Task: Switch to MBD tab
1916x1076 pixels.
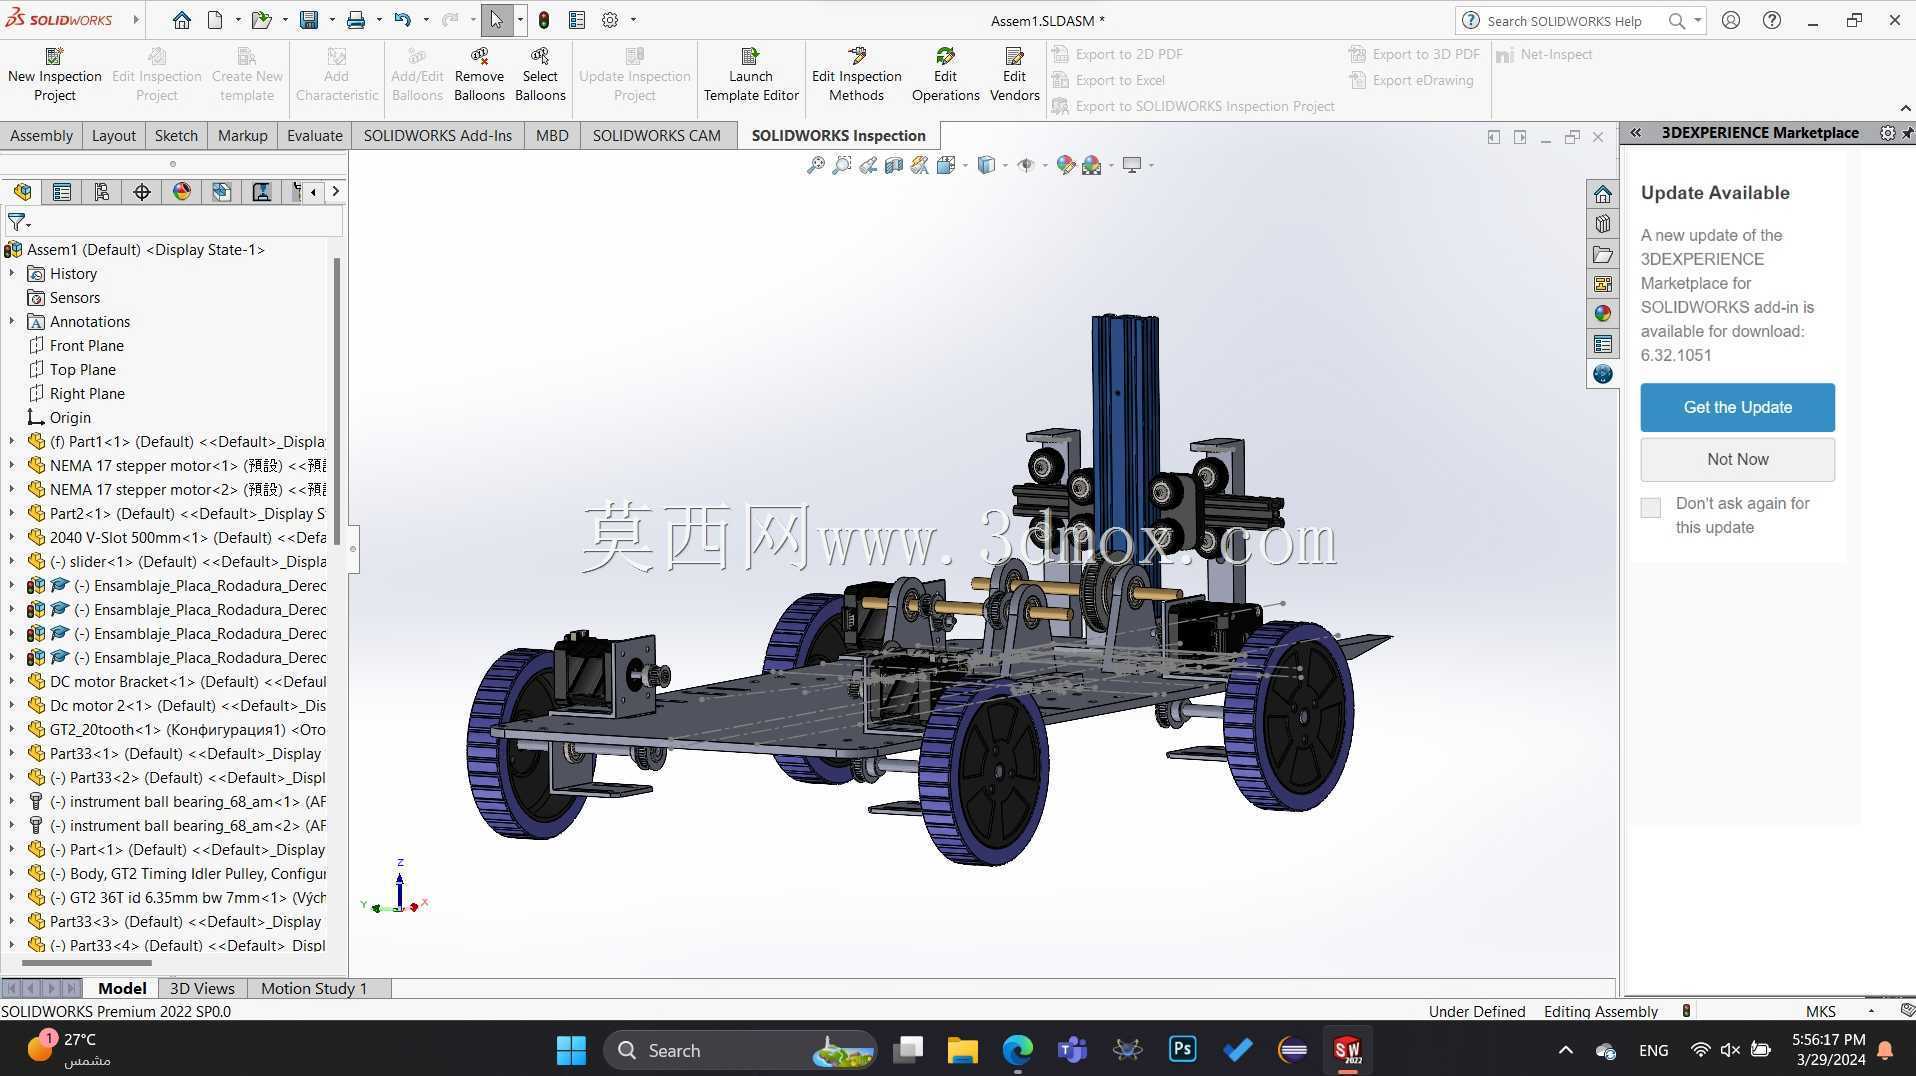Action: point(552,136)
